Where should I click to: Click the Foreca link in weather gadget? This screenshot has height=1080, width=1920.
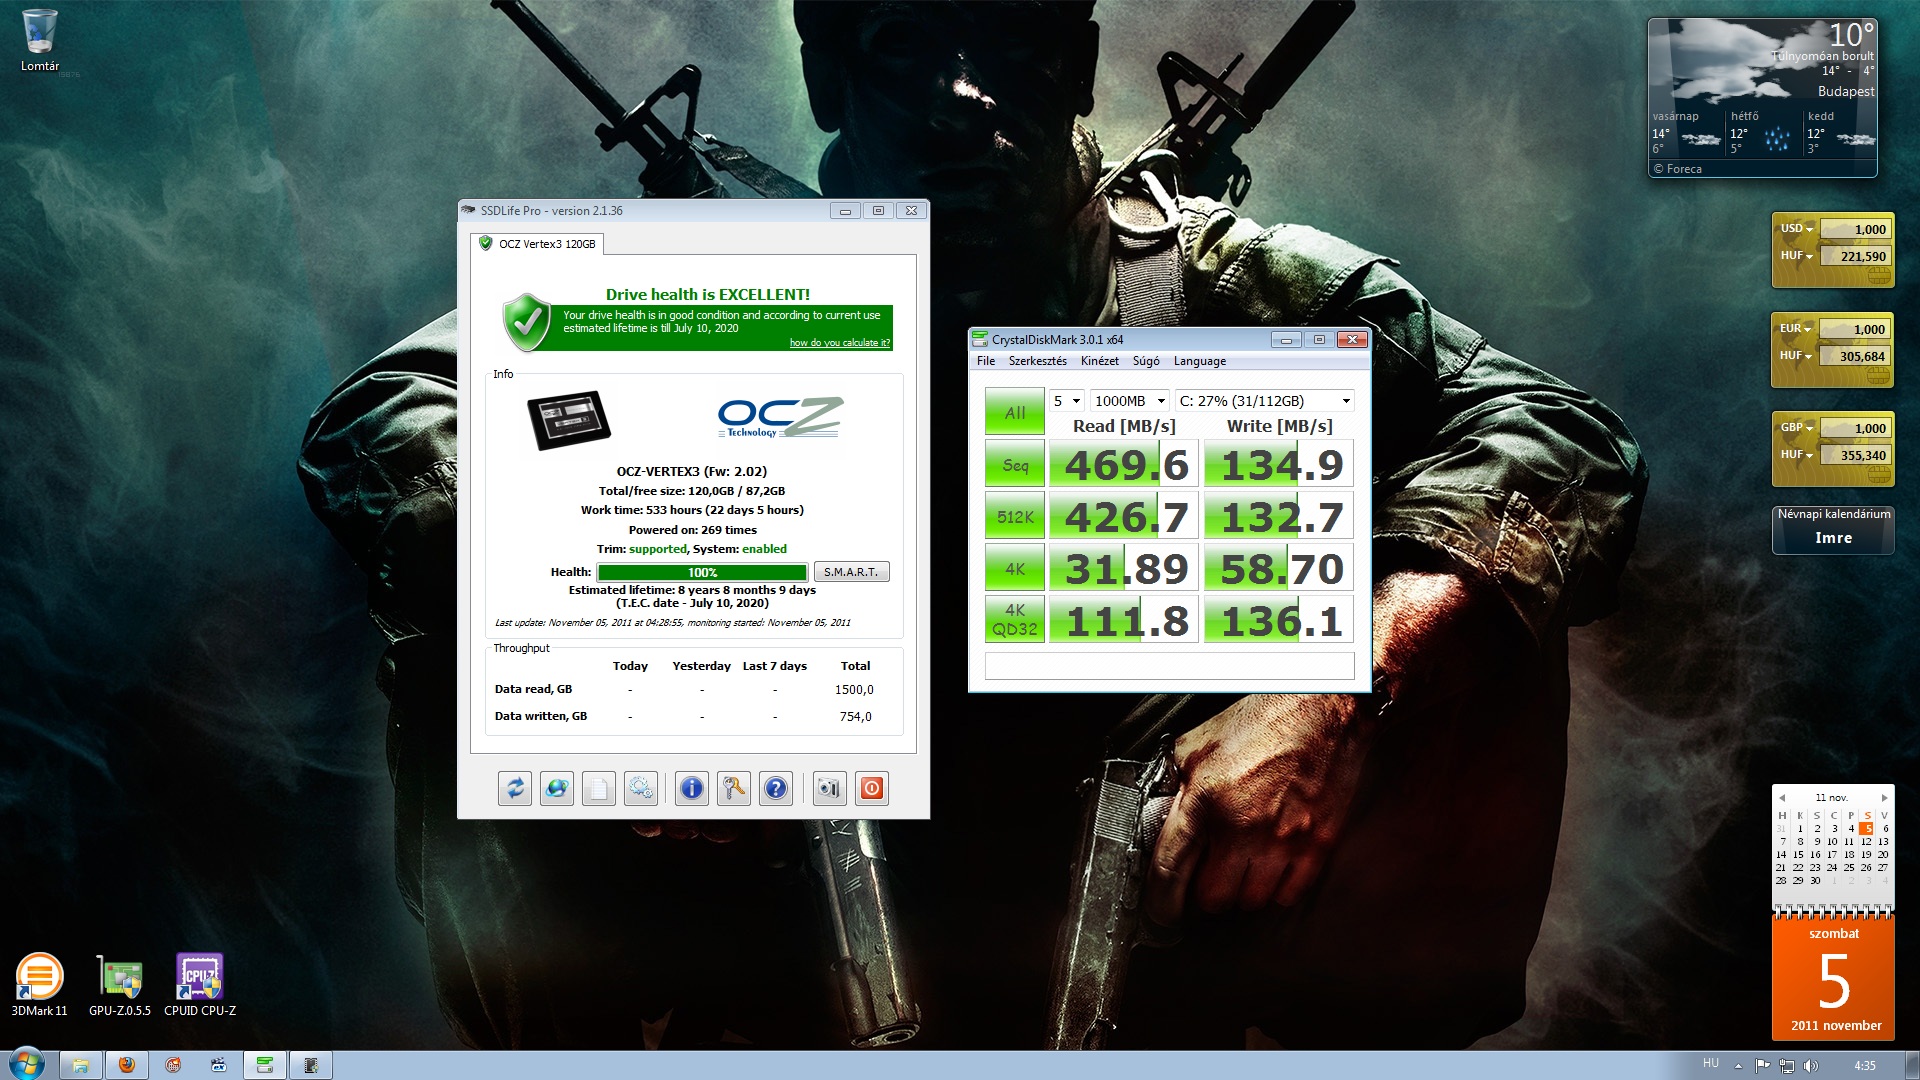click(1678, 169)
